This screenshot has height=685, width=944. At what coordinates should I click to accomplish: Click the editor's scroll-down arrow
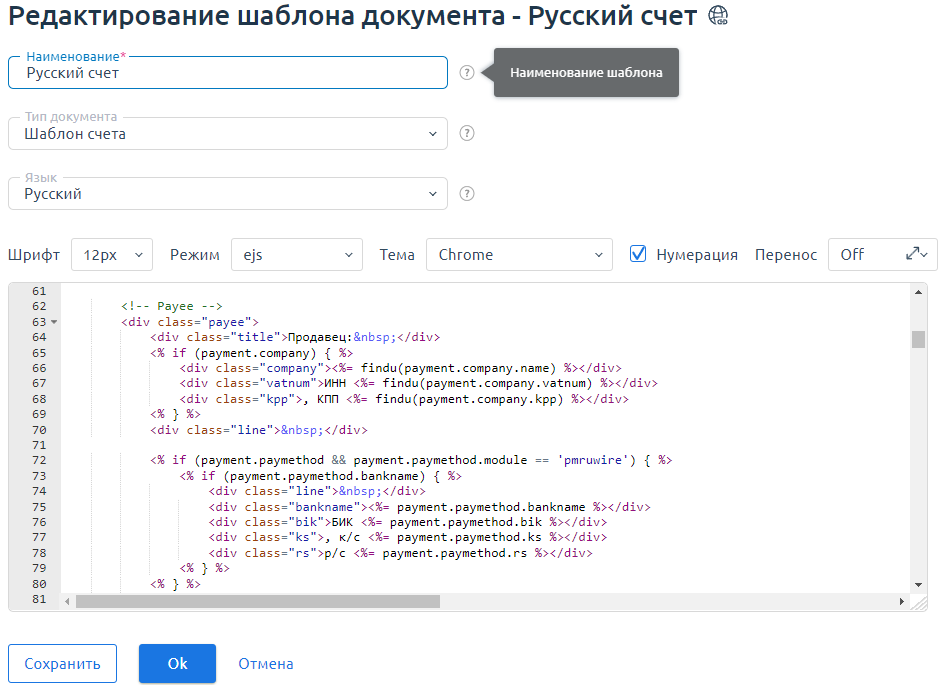(x=918, y=585)
